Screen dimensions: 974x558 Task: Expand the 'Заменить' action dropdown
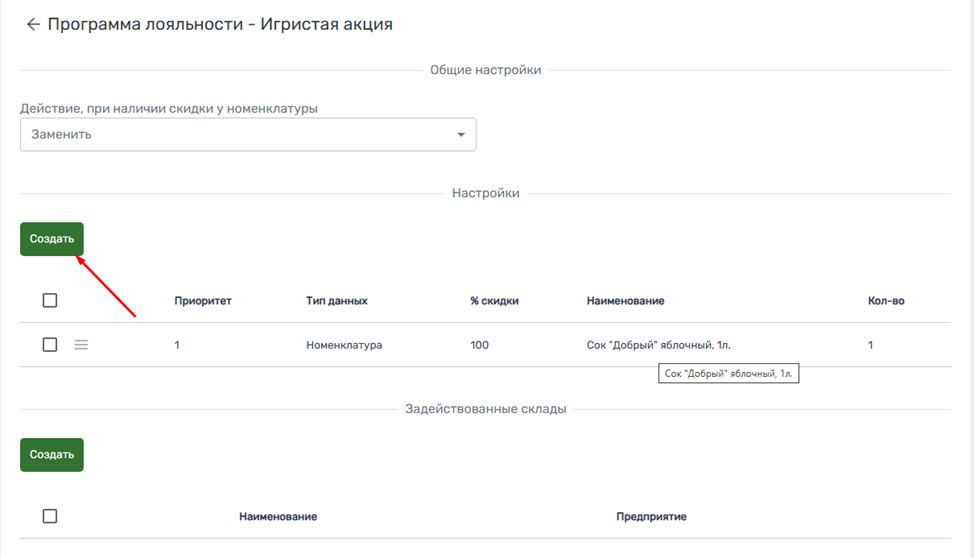pos(248,135)
